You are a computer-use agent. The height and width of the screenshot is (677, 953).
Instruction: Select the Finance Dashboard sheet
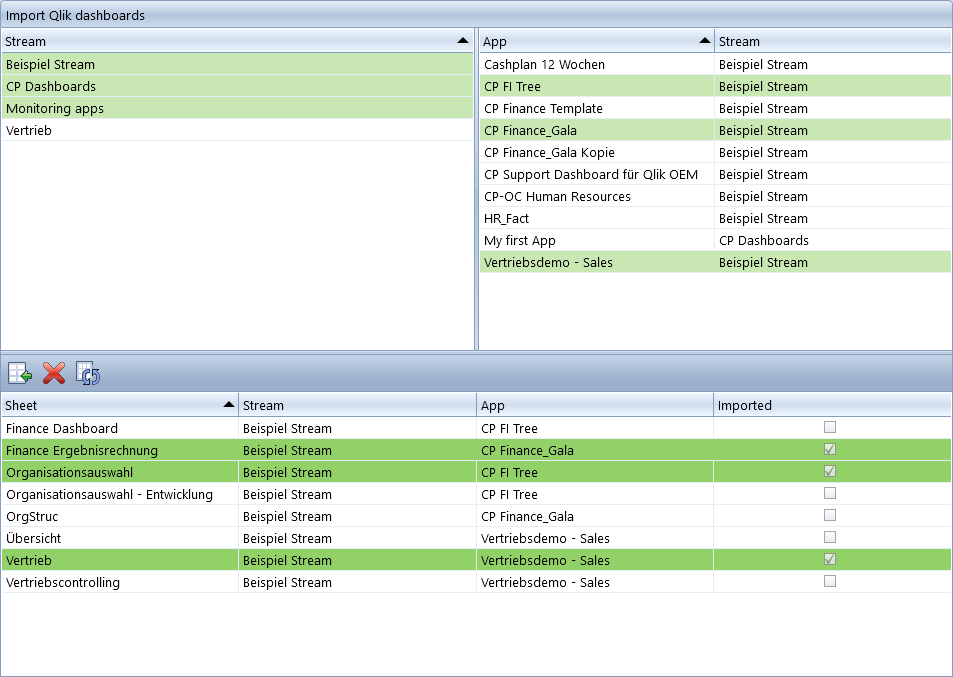coord(476,428)
